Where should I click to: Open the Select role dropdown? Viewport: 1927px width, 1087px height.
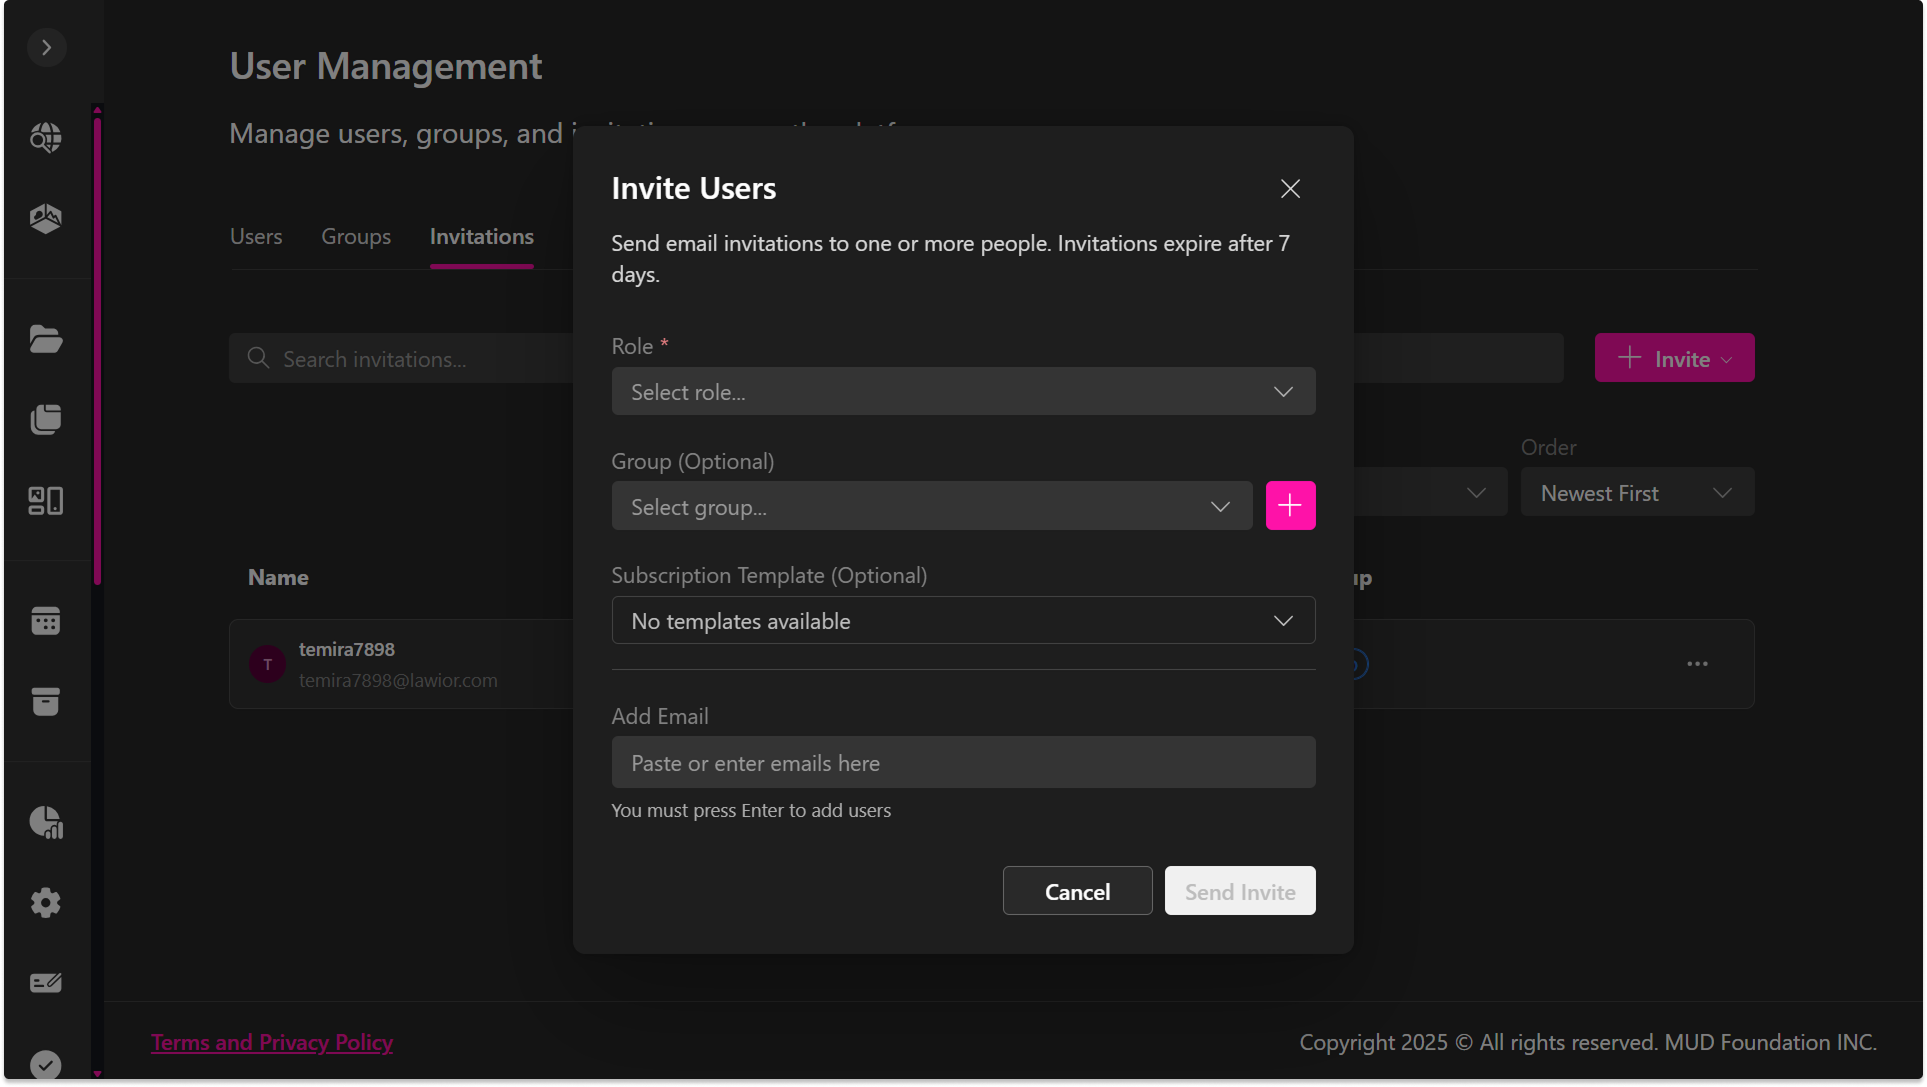[962, 392]
